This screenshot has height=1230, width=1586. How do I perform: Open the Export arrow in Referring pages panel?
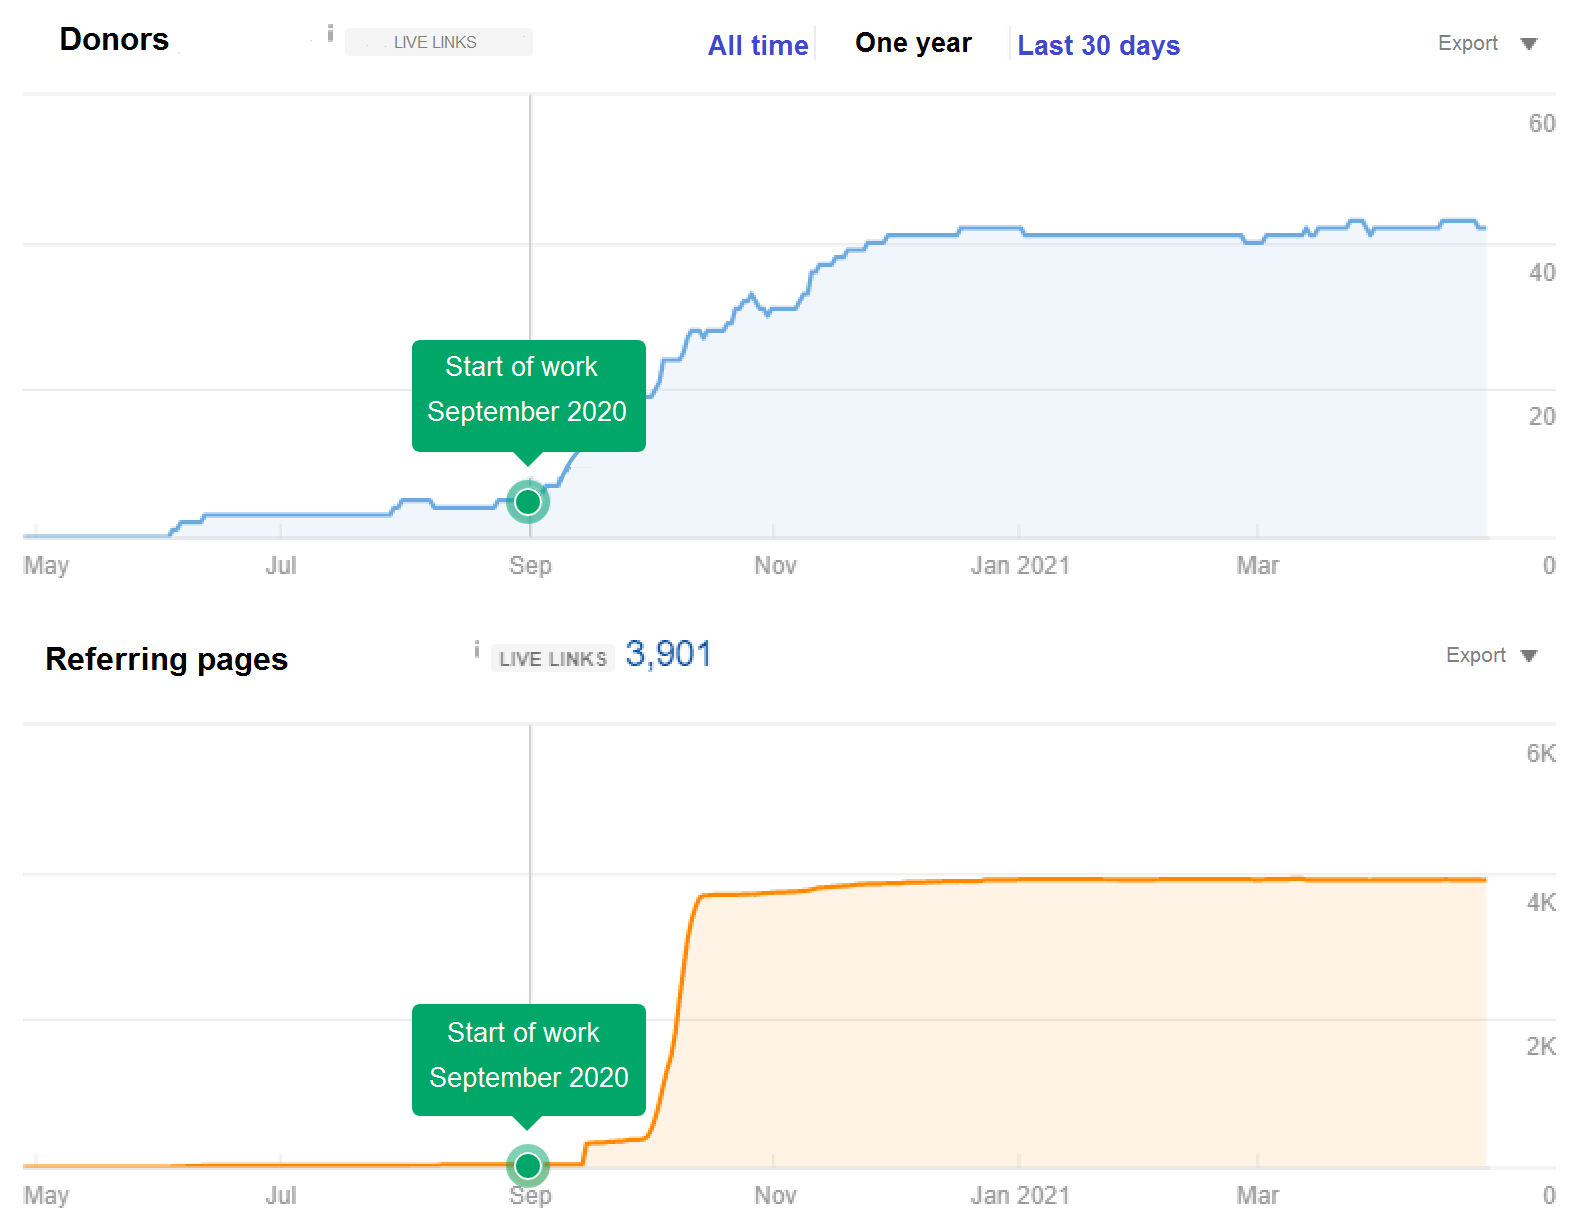pyautogui.click(x=1528, y=656)
